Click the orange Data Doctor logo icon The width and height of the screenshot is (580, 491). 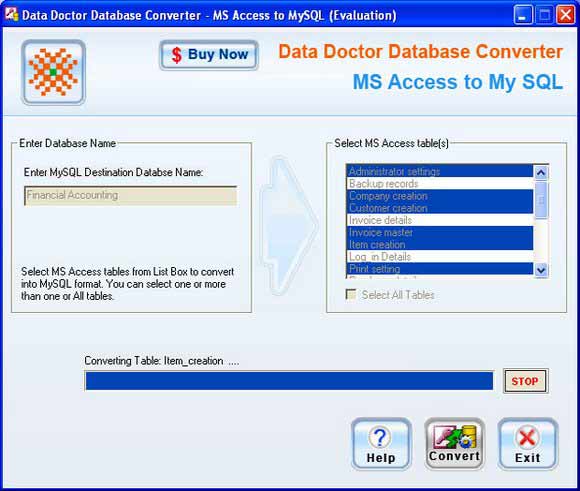tap(54, 73)
